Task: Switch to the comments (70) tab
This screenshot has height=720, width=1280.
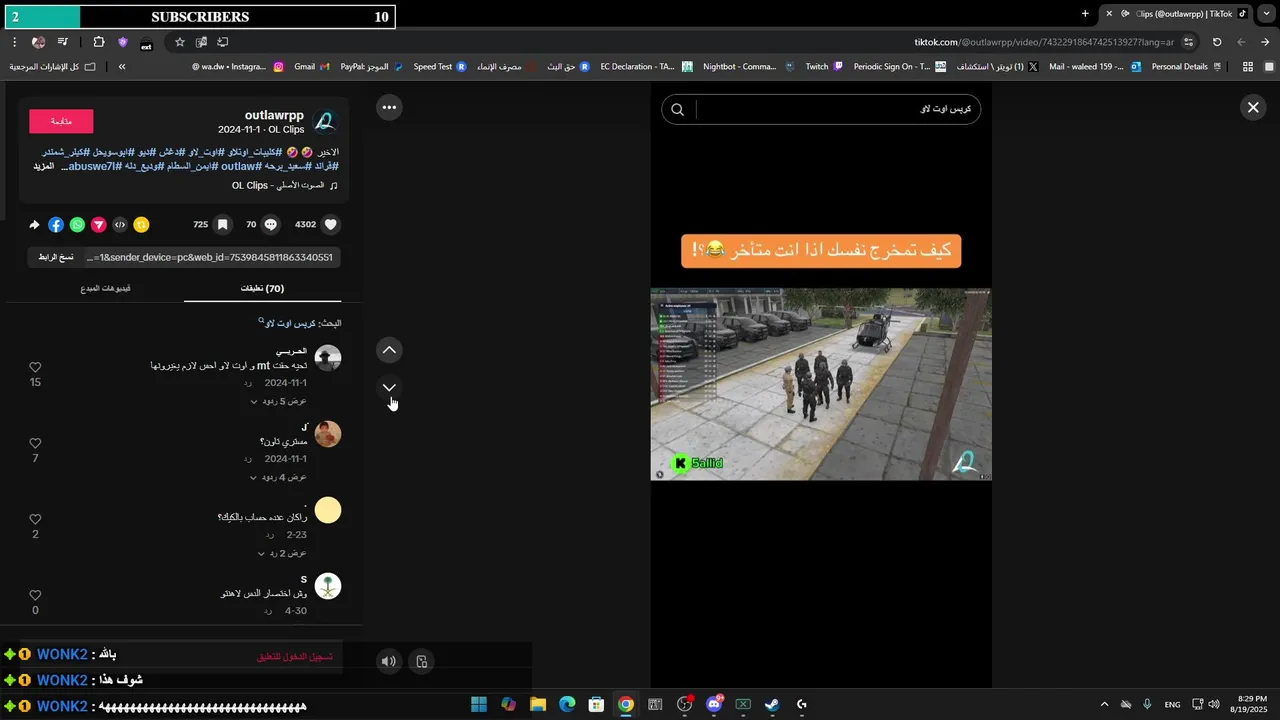Action: [x=262, y=288]
